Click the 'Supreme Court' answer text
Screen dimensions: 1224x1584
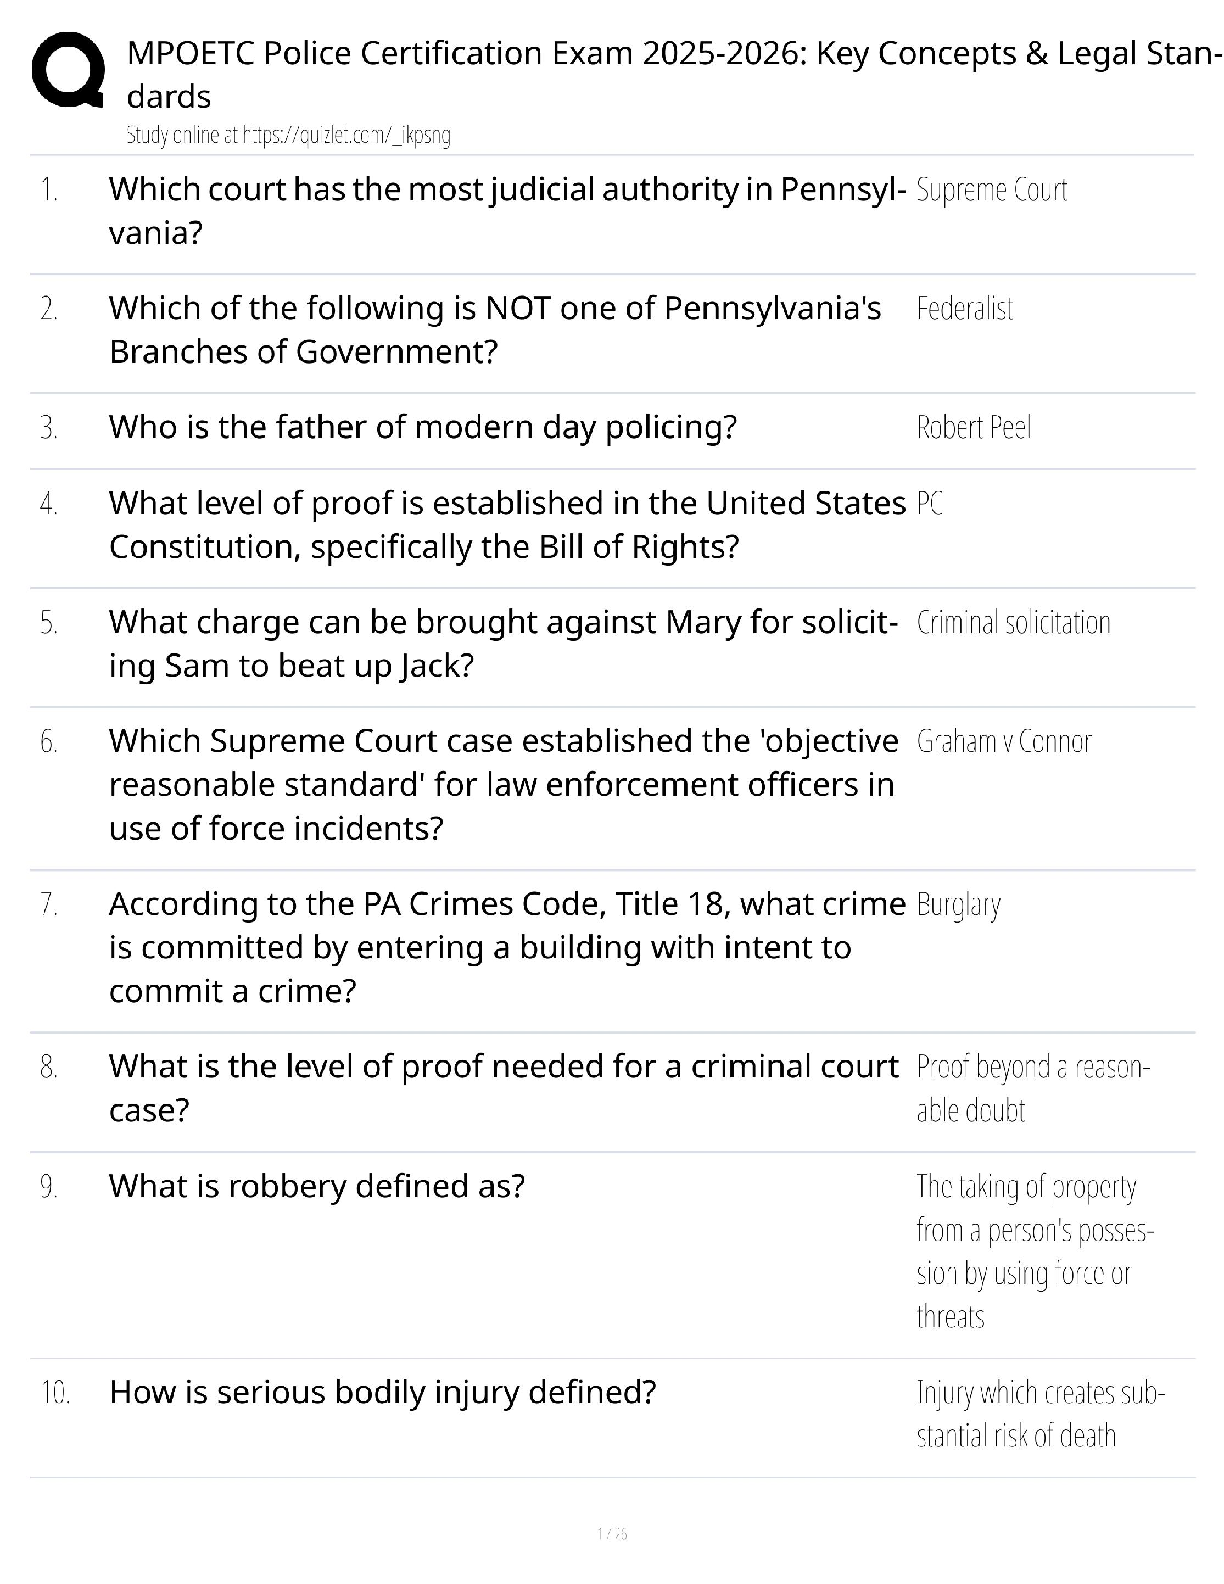[991, 190]
